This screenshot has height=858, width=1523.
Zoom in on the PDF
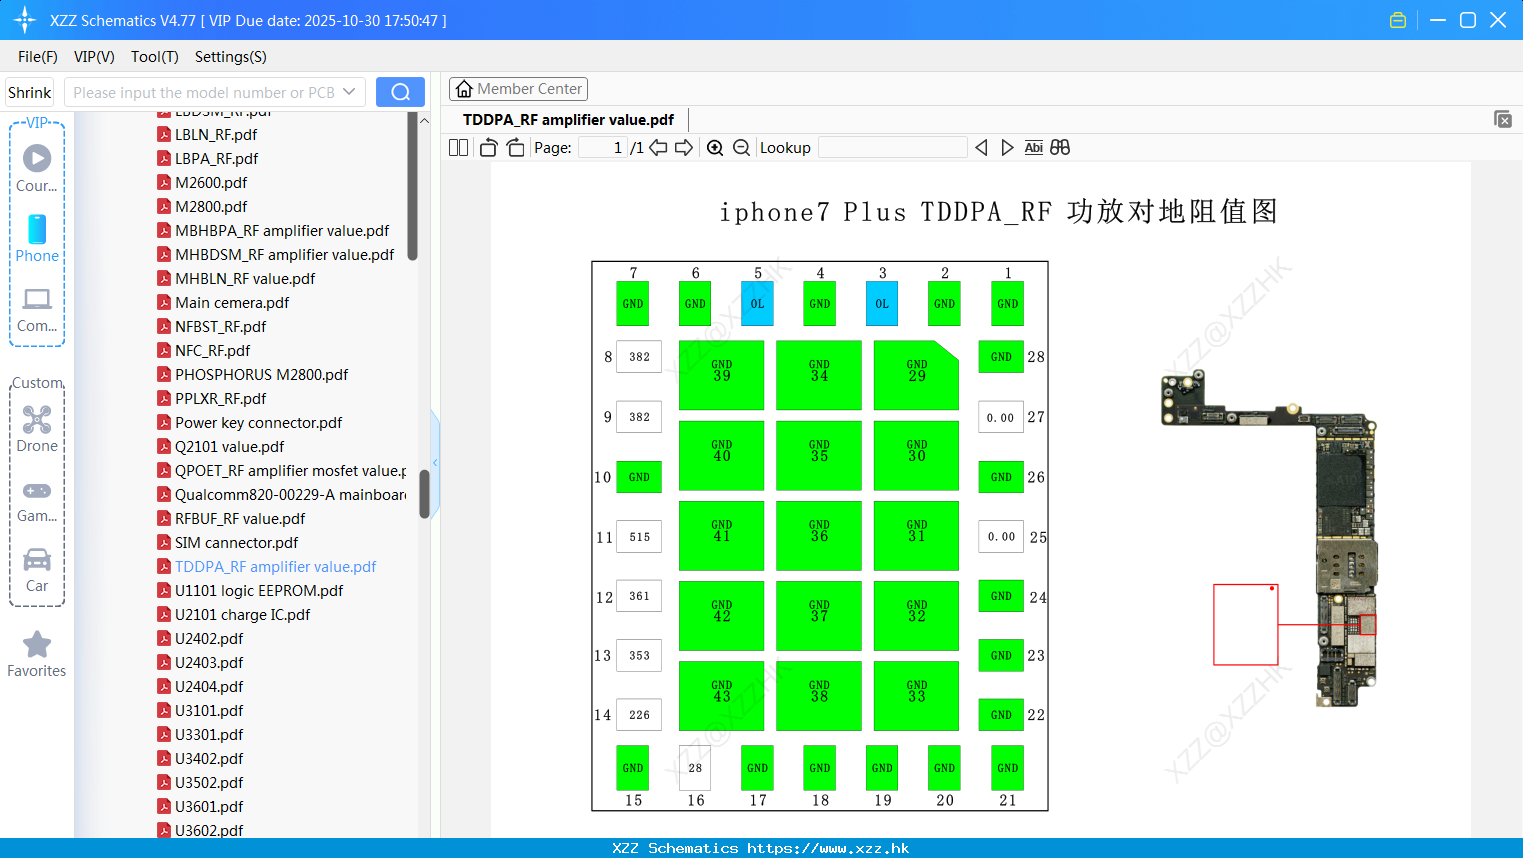tap(715, 148)
